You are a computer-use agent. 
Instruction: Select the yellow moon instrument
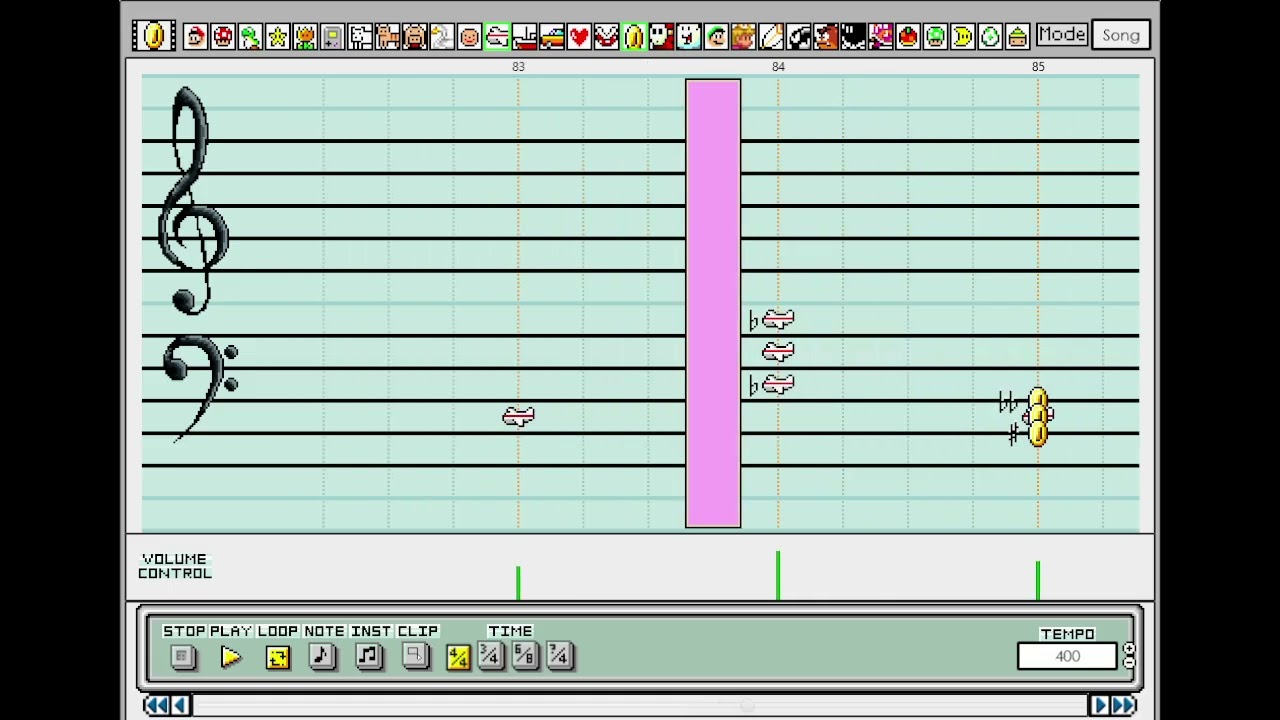[x=962, y=37]
